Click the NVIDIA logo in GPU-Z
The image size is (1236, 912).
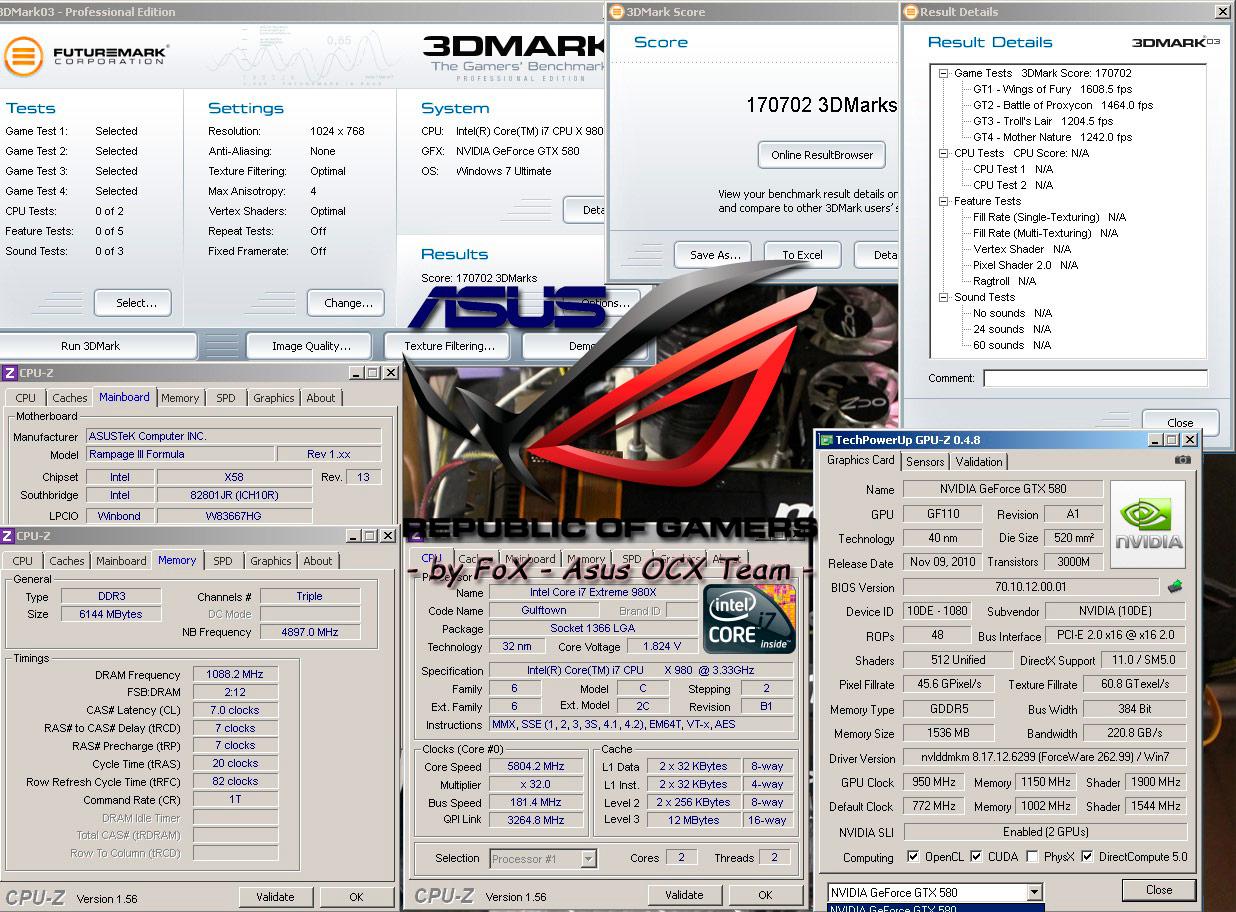1148,525
